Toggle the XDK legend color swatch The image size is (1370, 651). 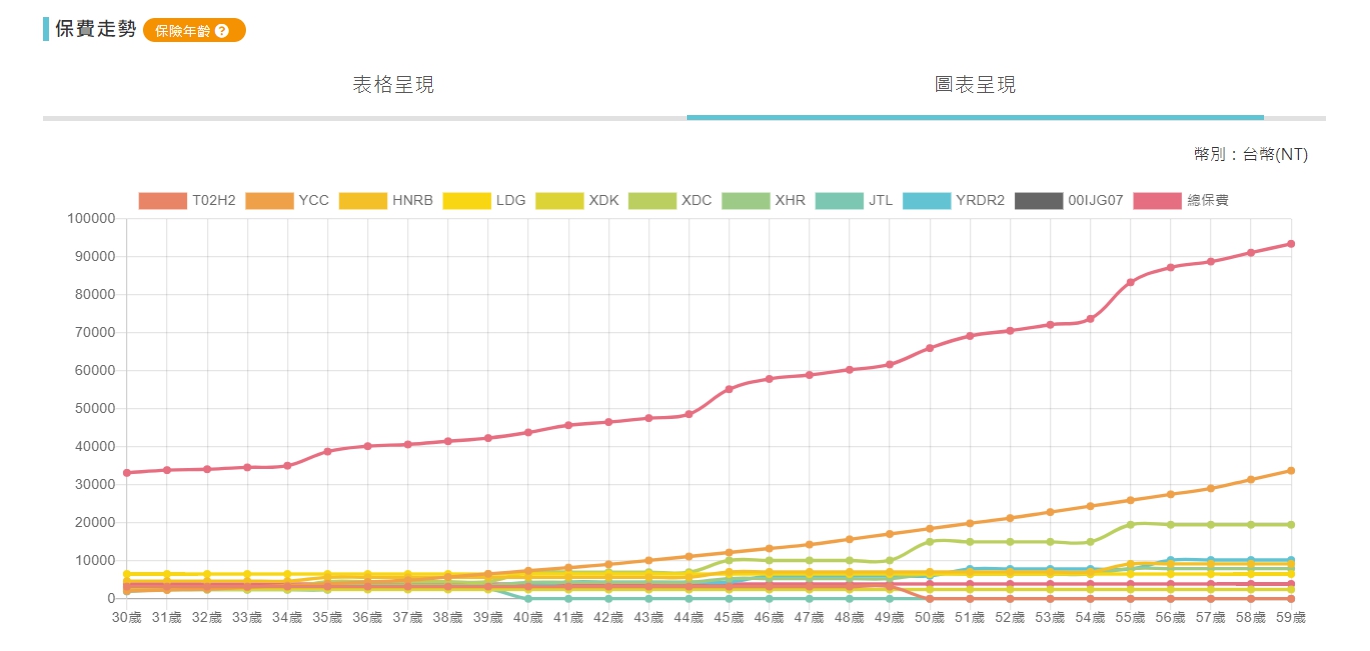[x=559, y=201]
